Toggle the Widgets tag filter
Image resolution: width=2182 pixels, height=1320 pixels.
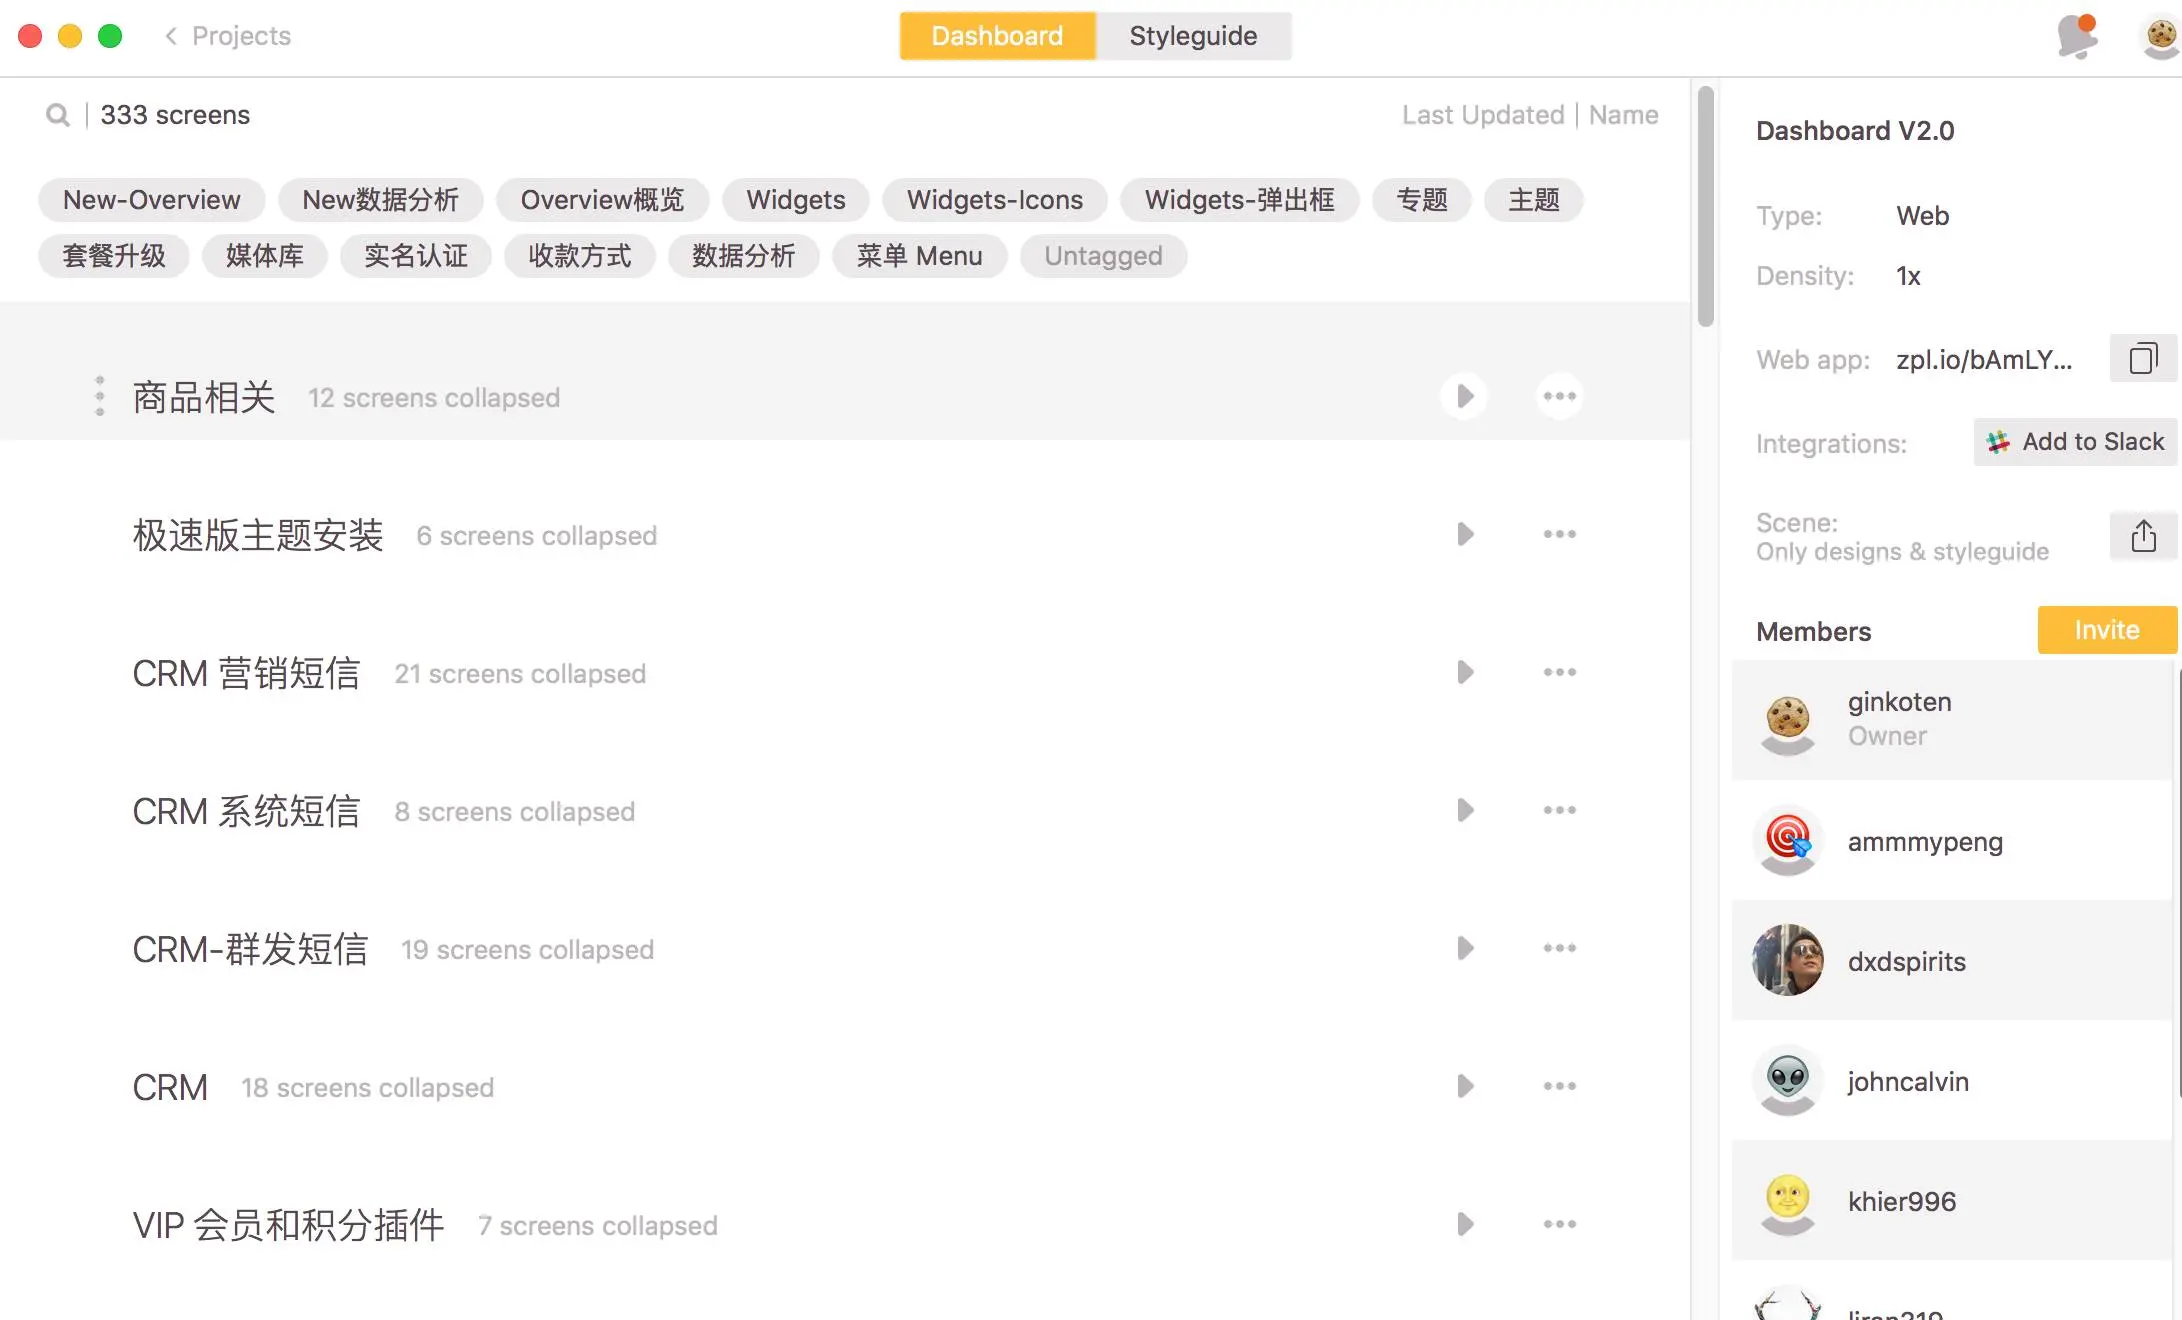[x=795, y=200]
